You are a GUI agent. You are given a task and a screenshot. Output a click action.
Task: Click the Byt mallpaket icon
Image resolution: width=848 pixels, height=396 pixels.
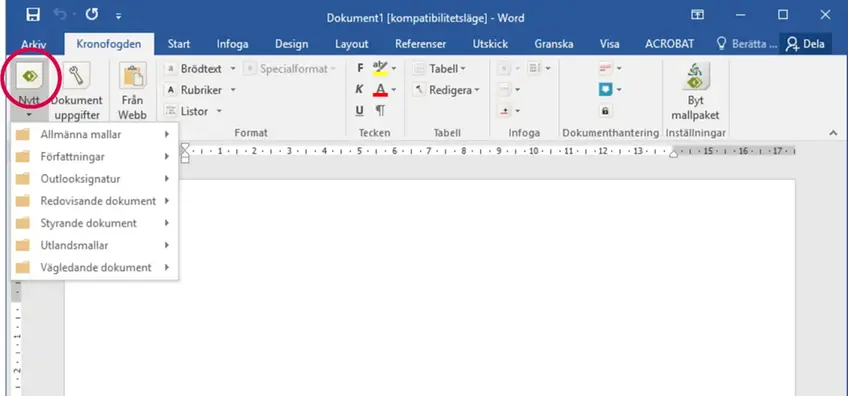click(695, 76)
